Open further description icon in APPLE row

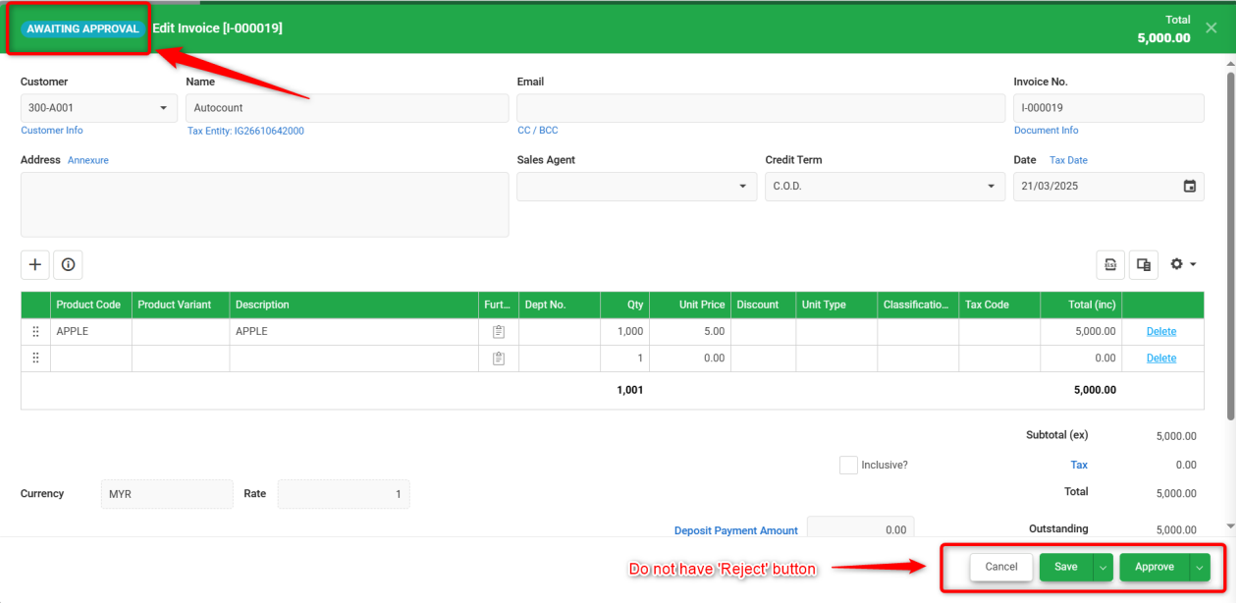499,331
